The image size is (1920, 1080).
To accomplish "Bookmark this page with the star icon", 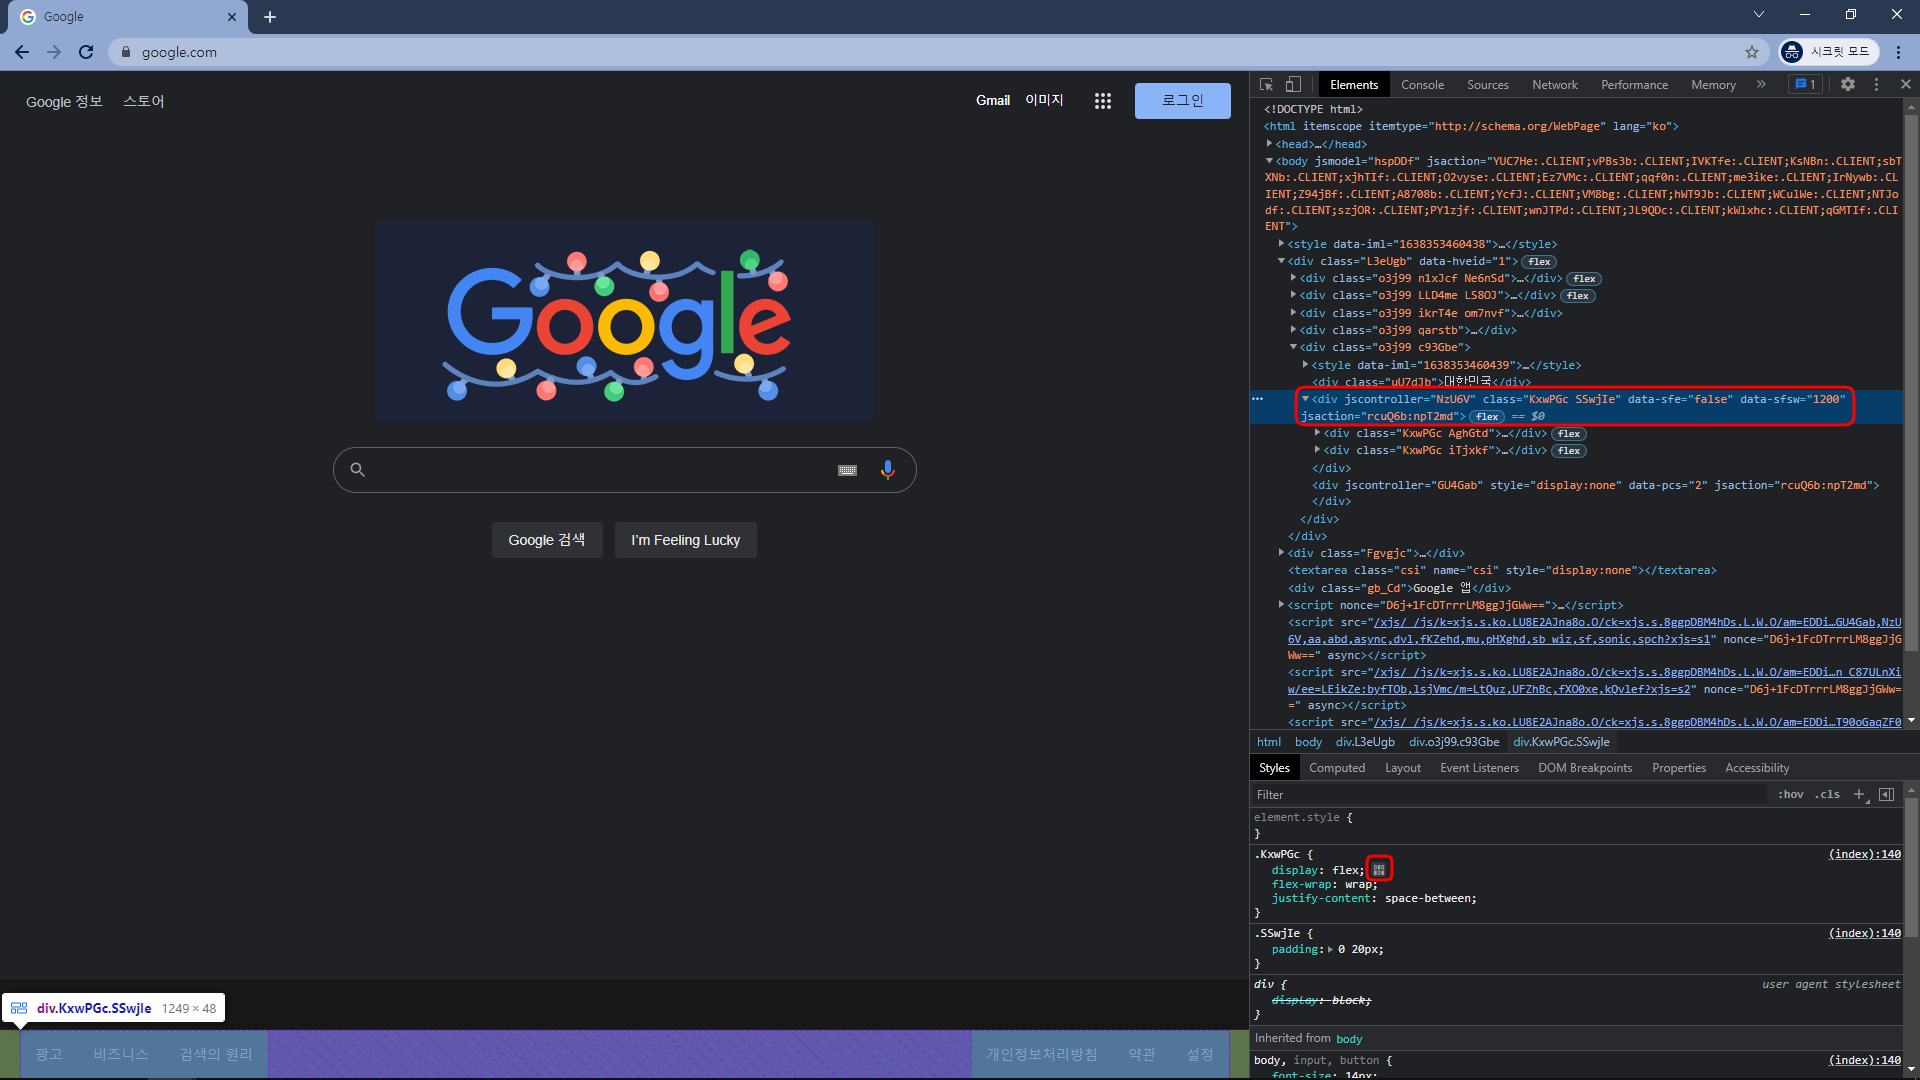I will pyautogui.click(x=1751, y=52).
